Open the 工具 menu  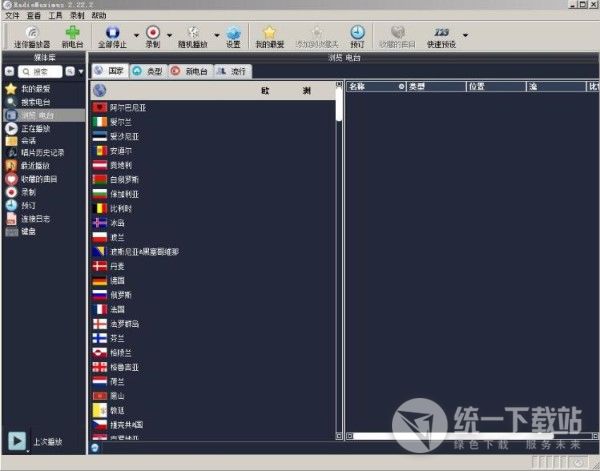55,16
